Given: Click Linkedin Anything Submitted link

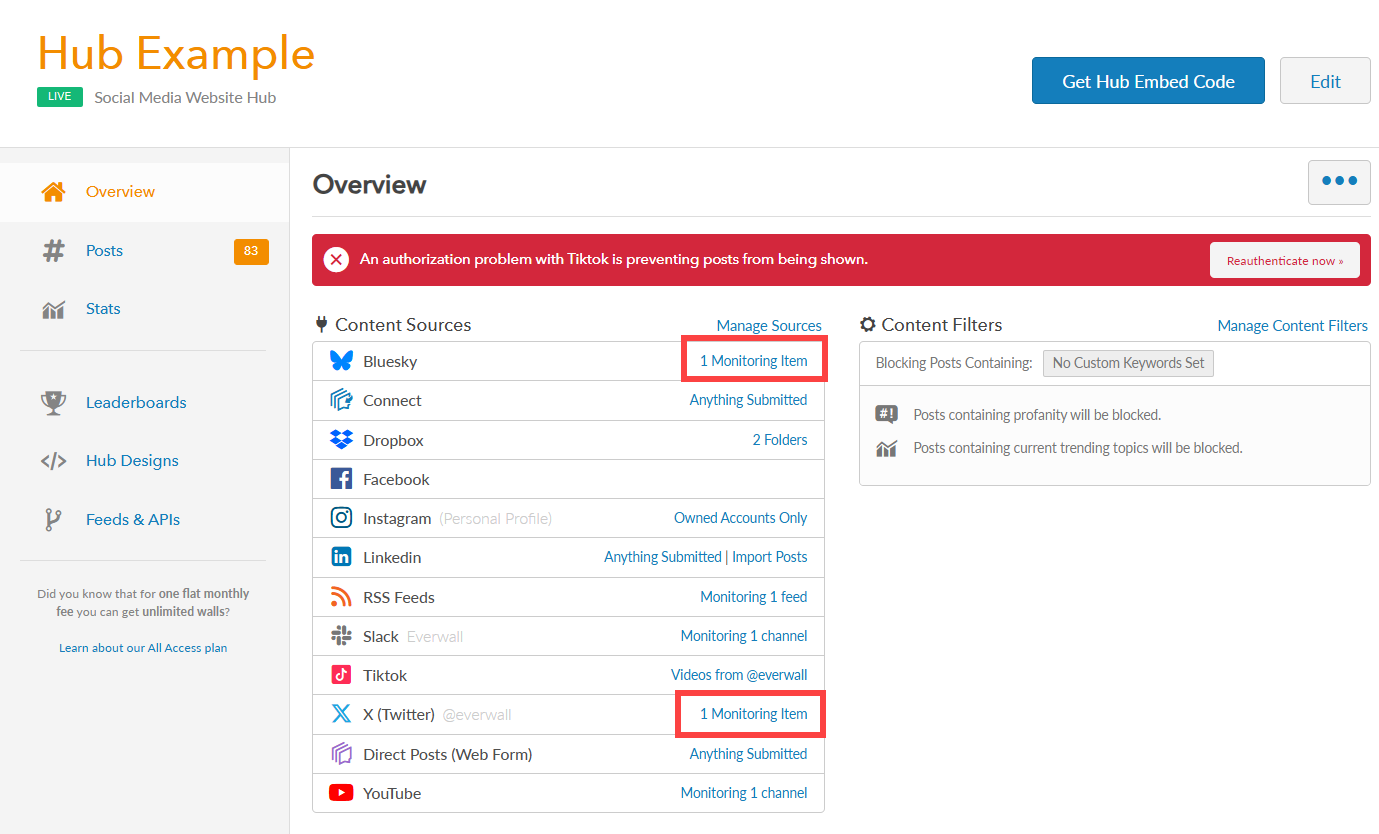Looking at the screenshot, I should [663, 557].
